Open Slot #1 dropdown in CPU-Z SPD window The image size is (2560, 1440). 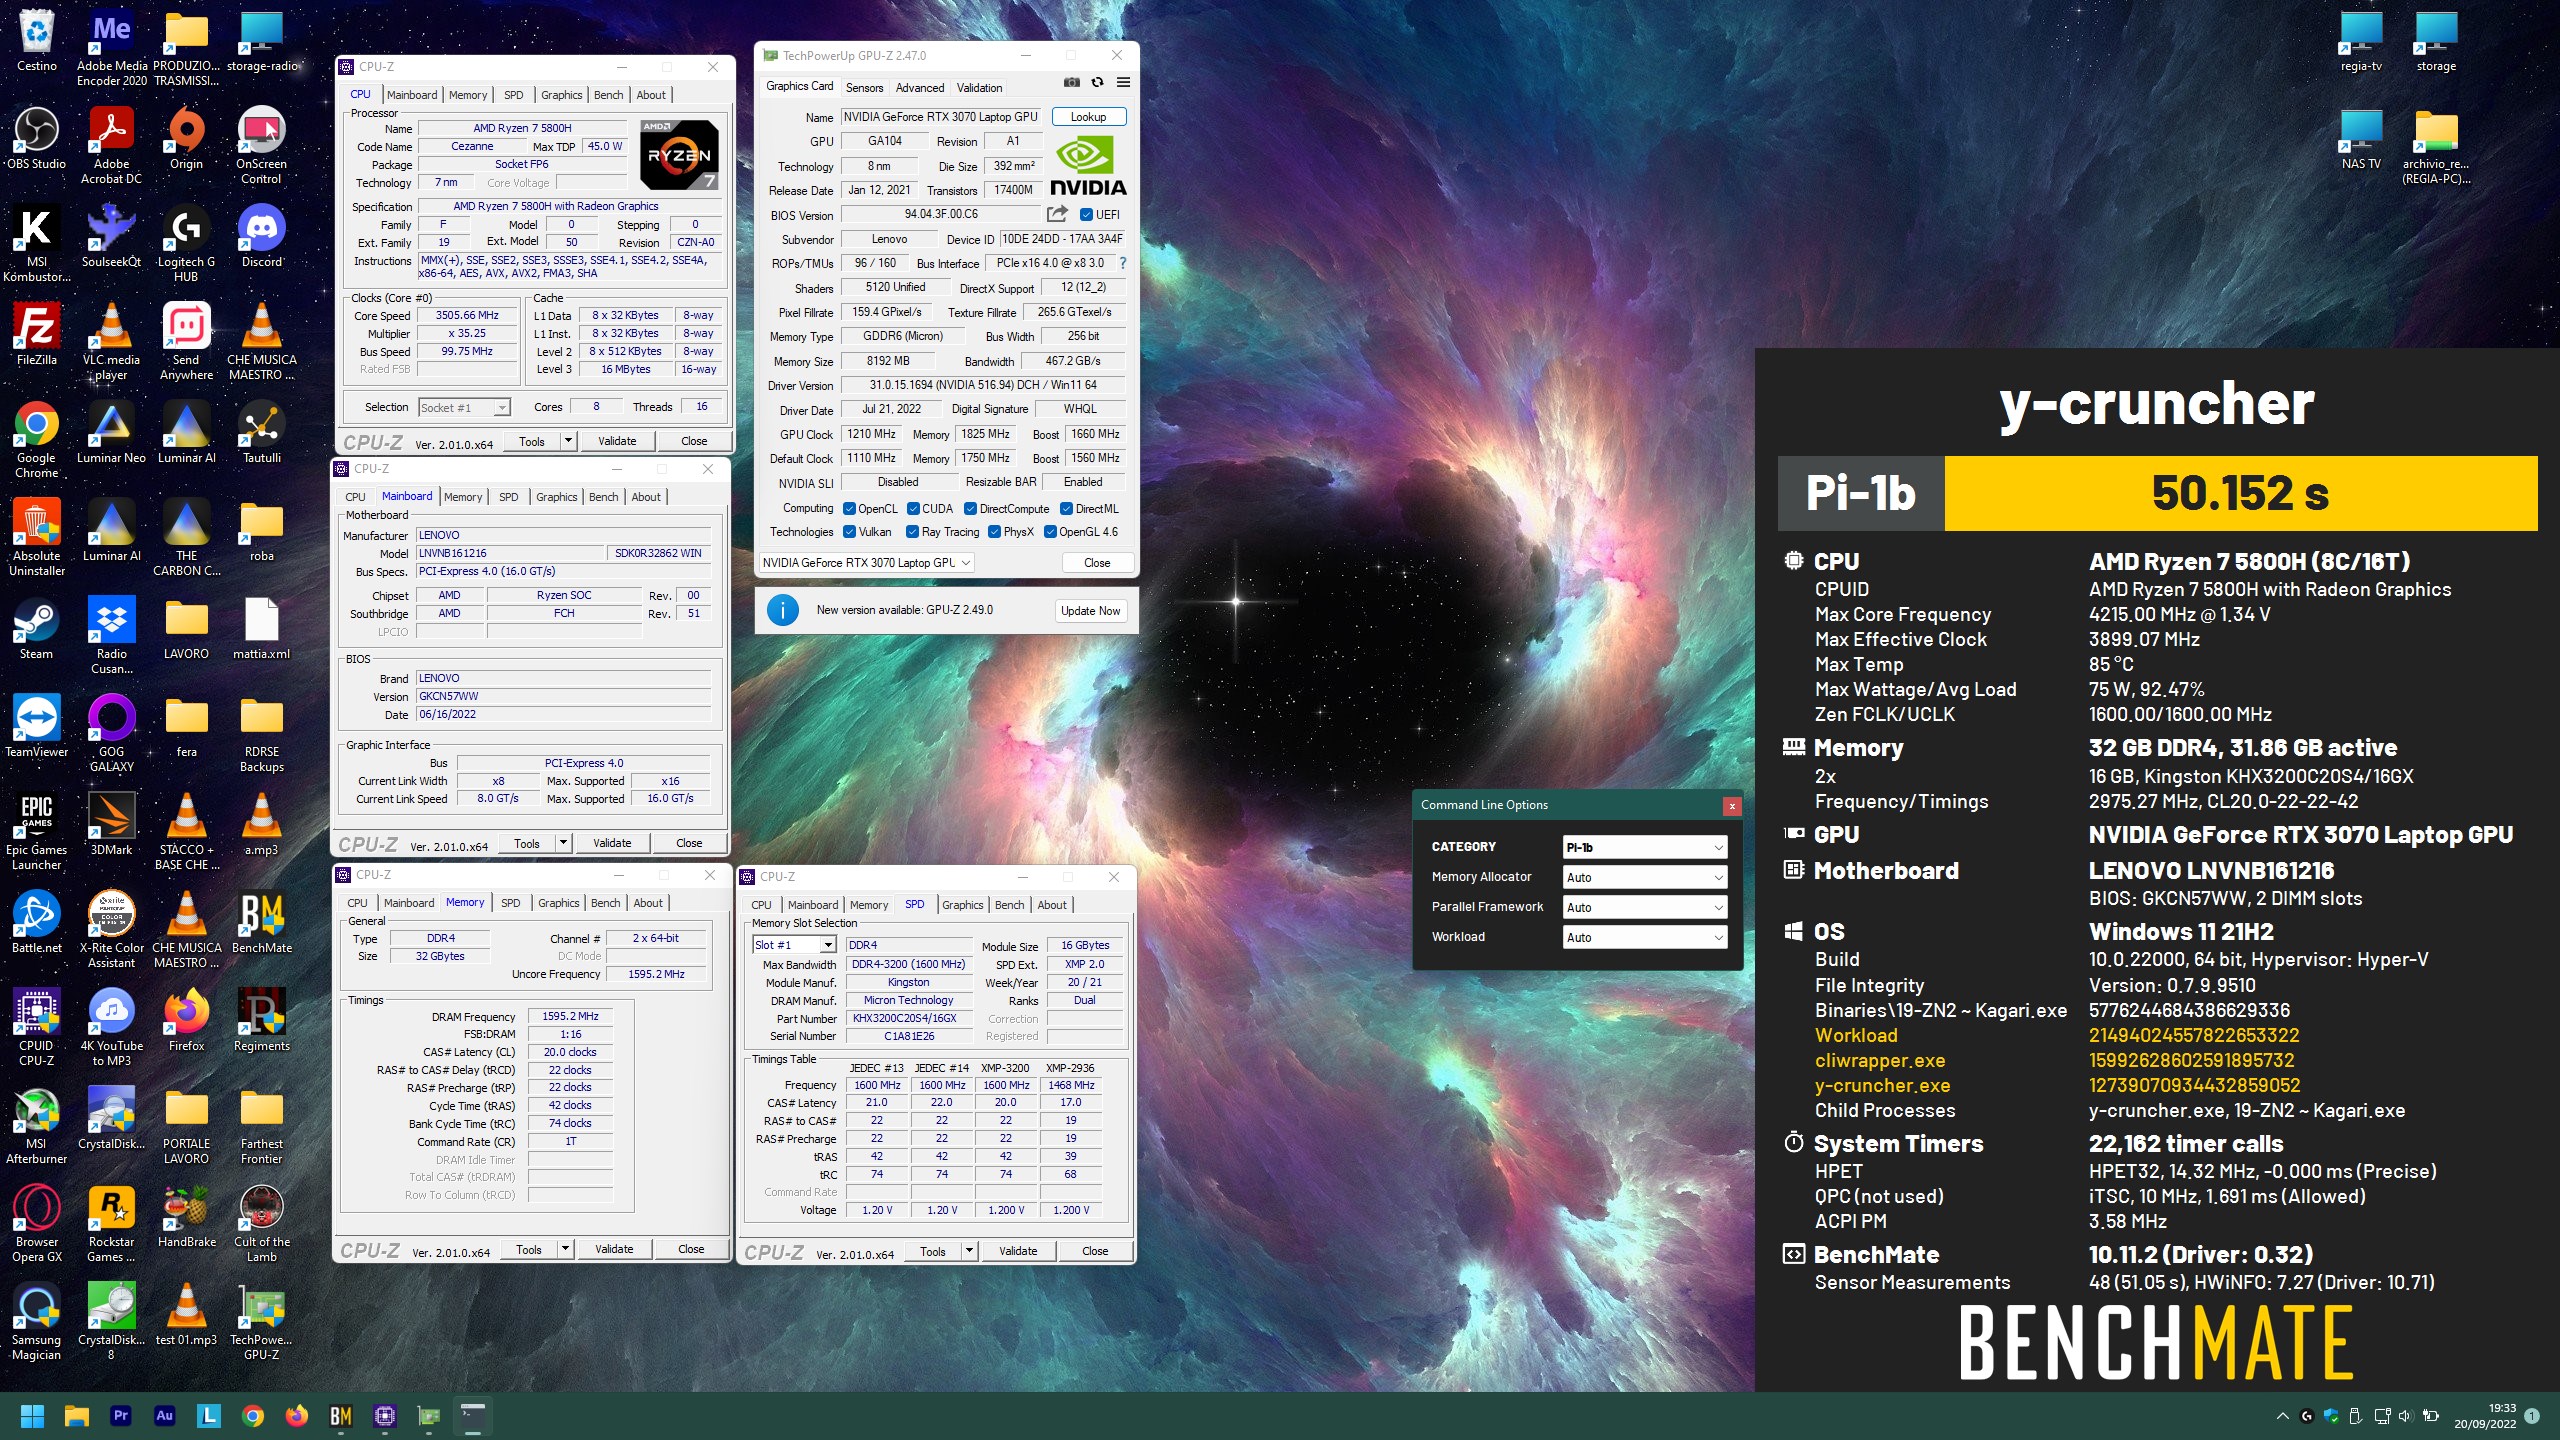pyautogui.click(x=794, y=945)
